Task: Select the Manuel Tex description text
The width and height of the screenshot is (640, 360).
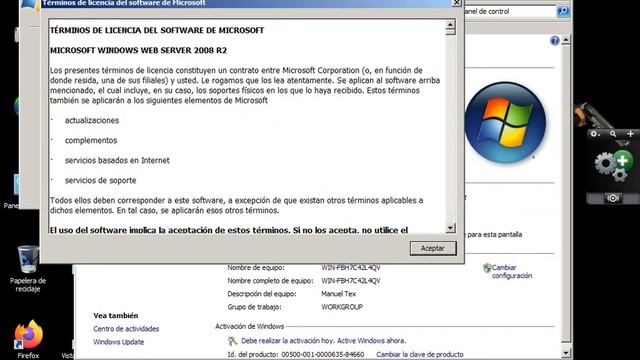Action: pyautogui.click(x=338, y=294)
